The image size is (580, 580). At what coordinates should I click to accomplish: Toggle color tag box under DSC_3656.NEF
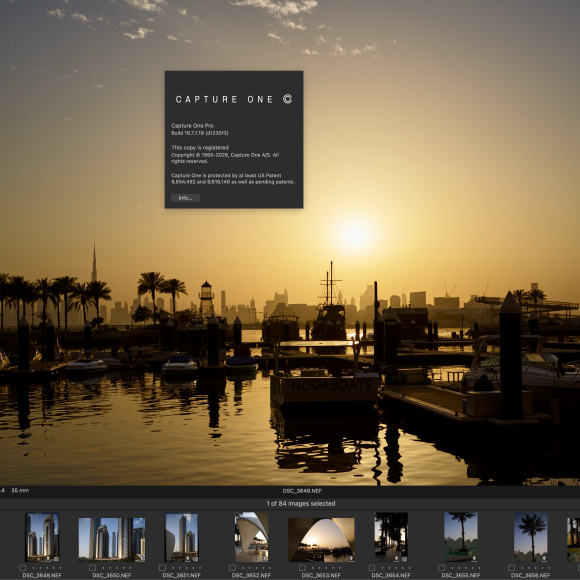pos(511,567)
